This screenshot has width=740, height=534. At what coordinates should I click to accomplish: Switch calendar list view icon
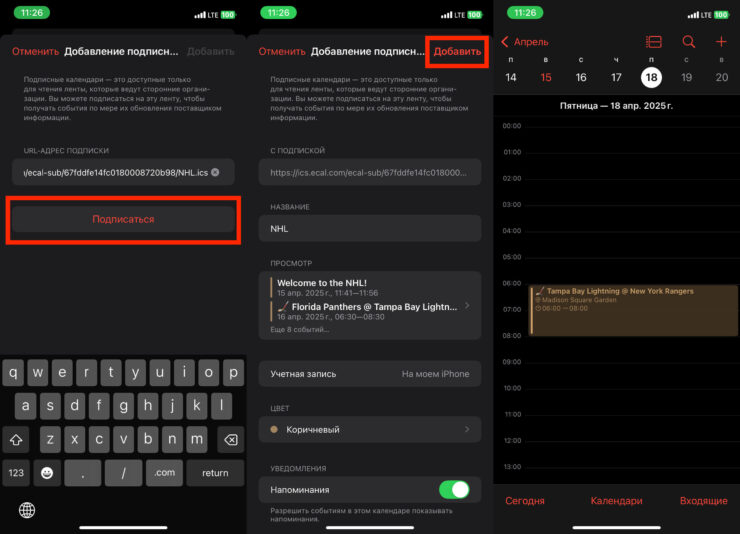[x=654, y=42]
